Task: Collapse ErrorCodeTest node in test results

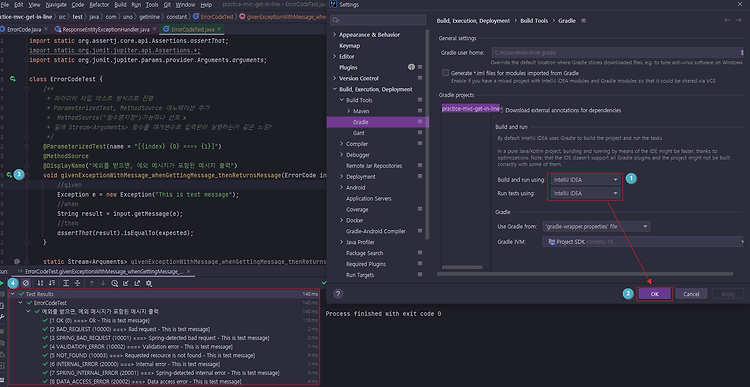Action: 21,303
